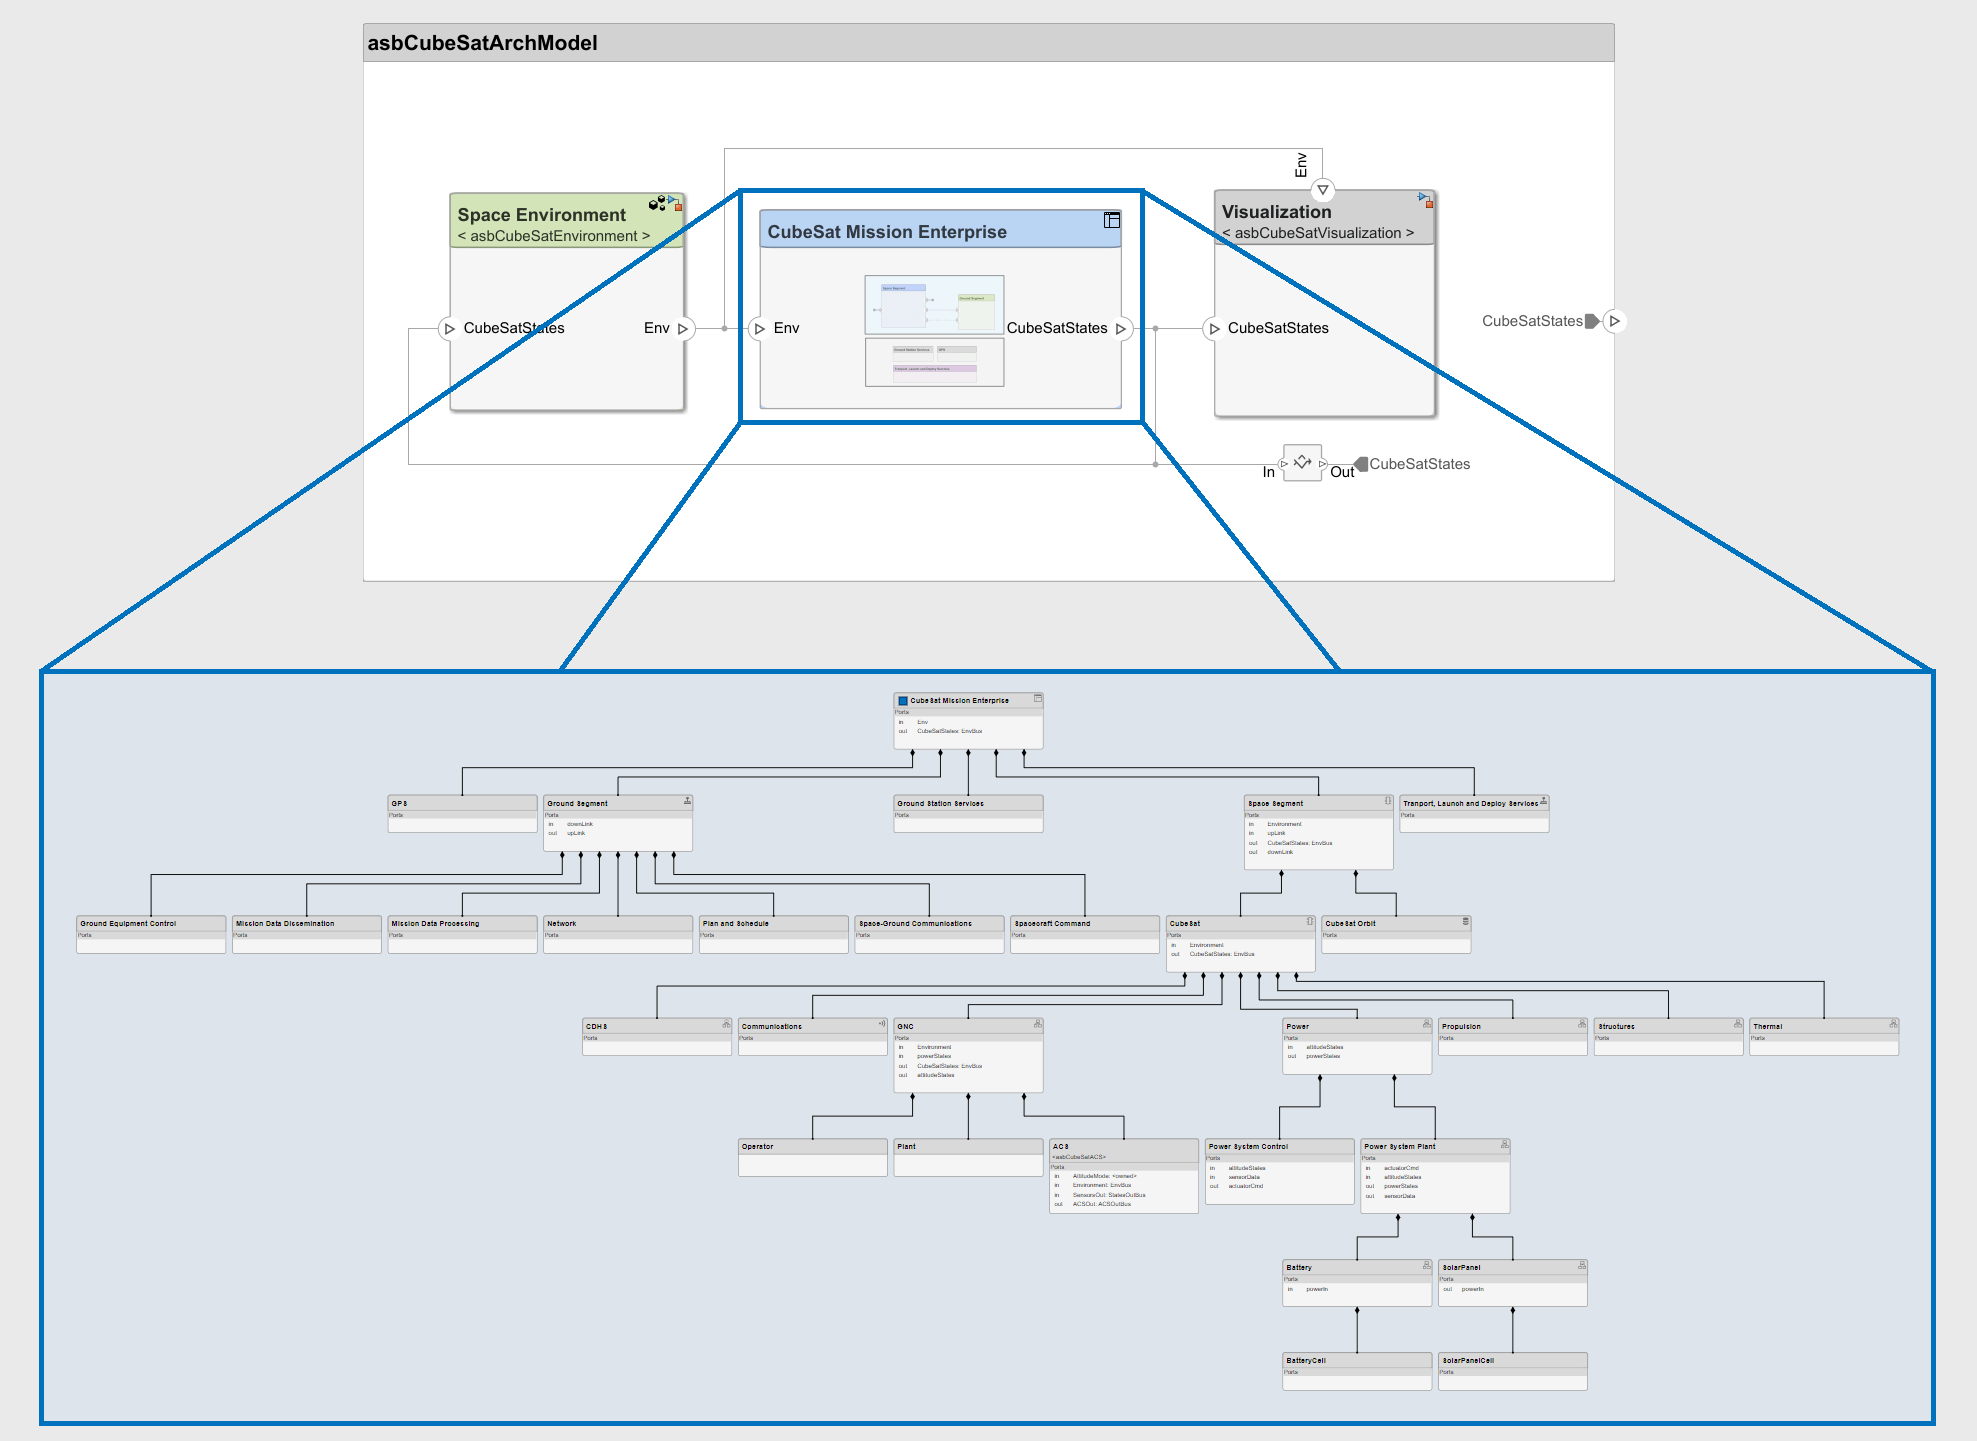
Task: Click CubeSatStates input port on Visualization
Action: (1214, 328)
